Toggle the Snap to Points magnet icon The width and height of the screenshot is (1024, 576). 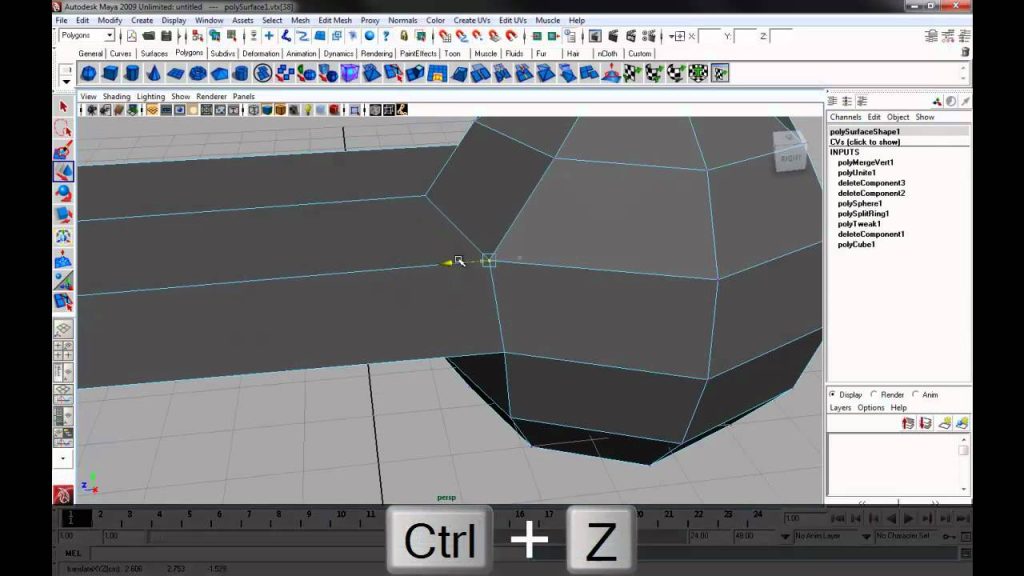point(478,36)
